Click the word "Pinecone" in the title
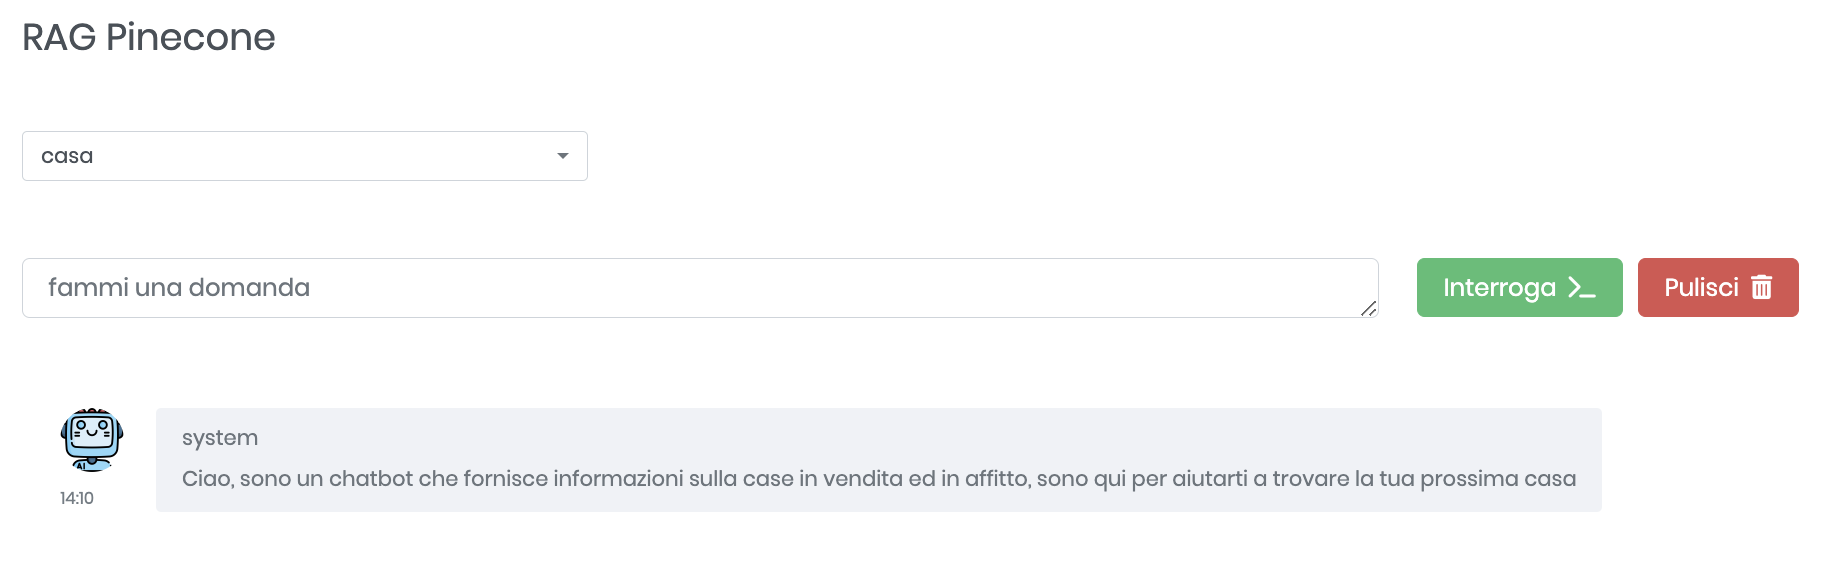1836x582 pixels. (190, 37)
